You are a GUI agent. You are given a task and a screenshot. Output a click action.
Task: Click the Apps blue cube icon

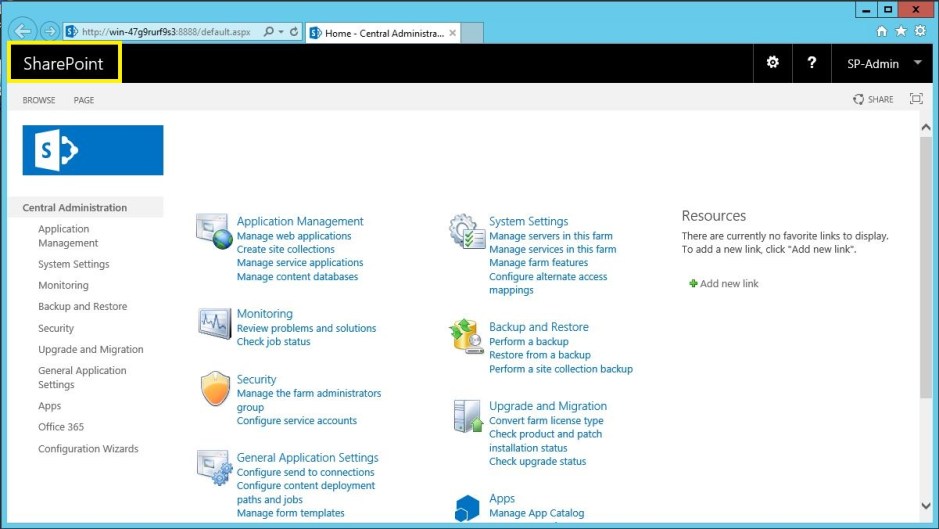click(x=467, y=507)
